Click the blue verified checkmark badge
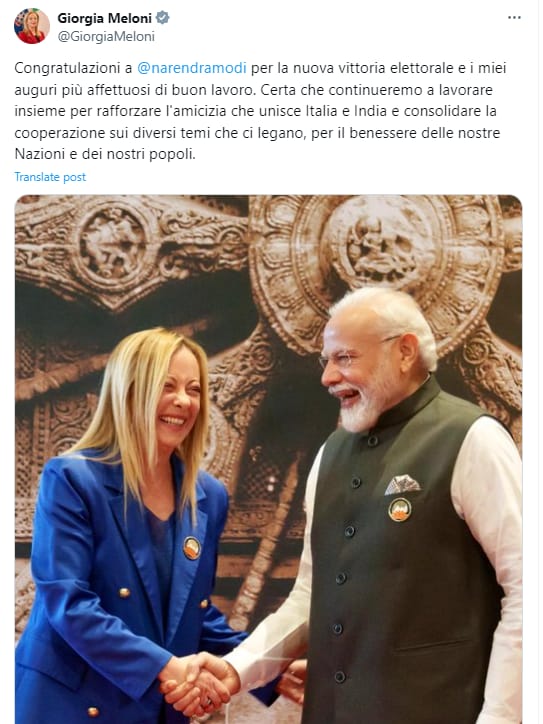 tap(163, 18)
